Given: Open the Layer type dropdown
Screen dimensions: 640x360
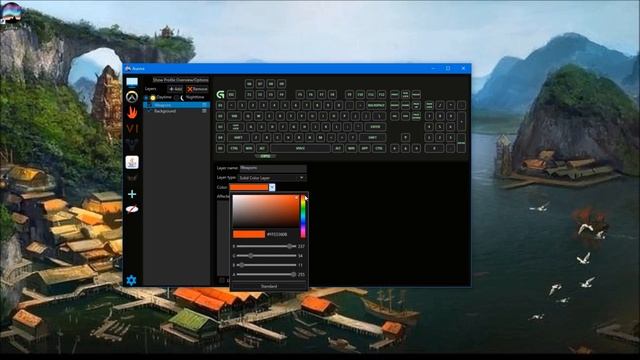Looking at the screenshot, I should [272, 178].
